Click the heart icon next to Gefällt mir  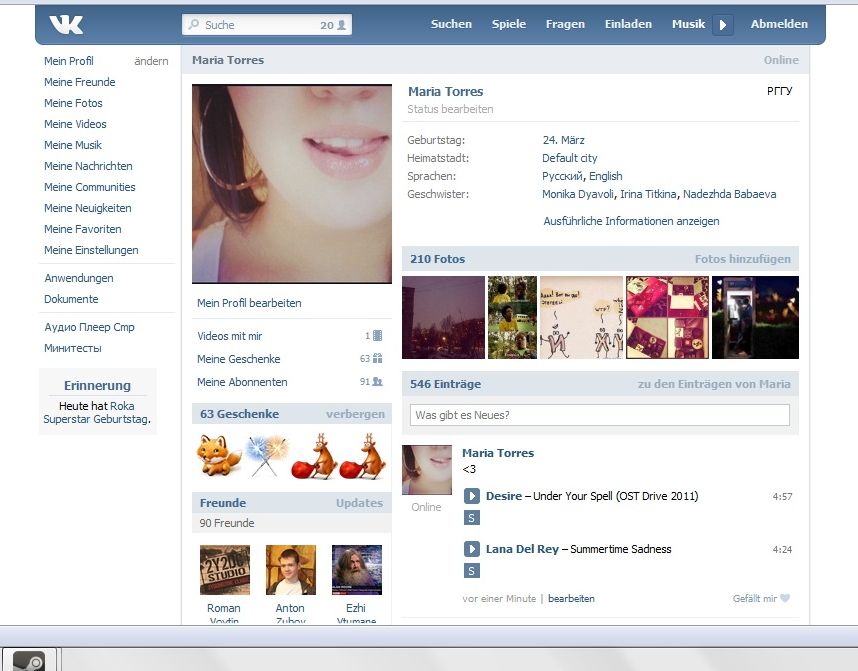[785, 598]
